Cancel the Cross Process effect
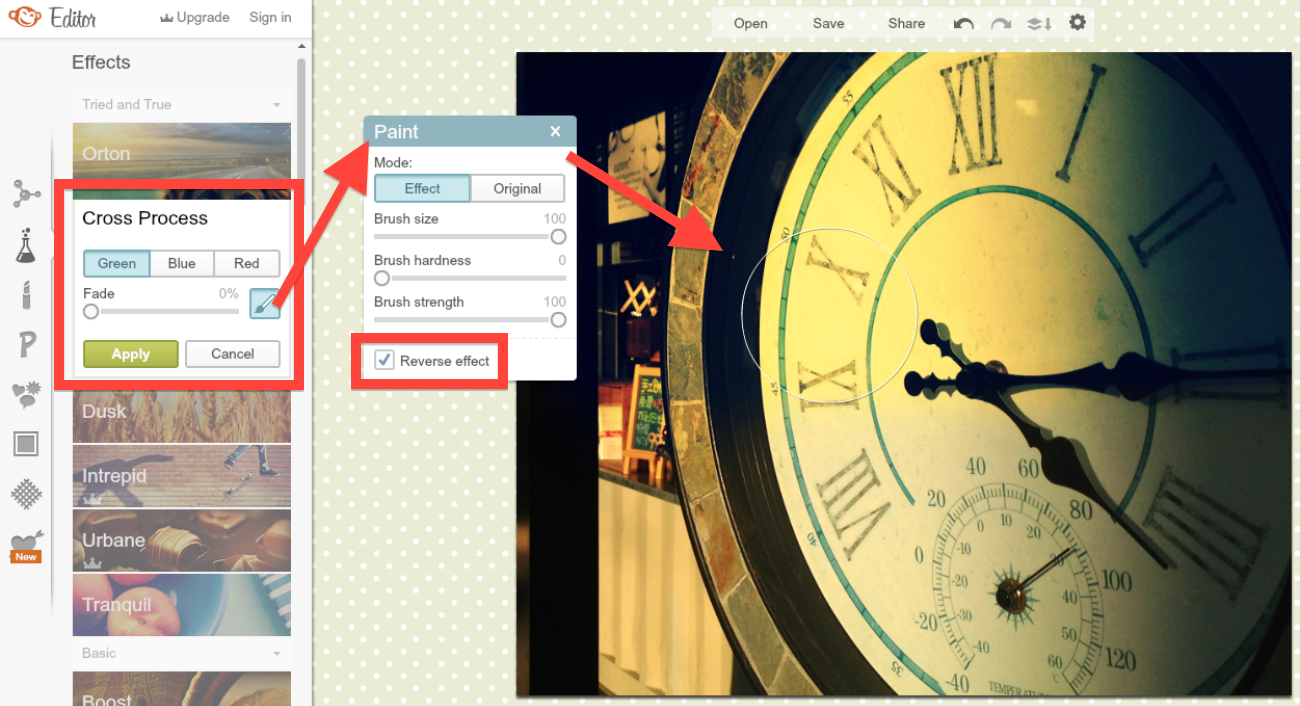The image size is (1300, 706). (x=233, y=354)
